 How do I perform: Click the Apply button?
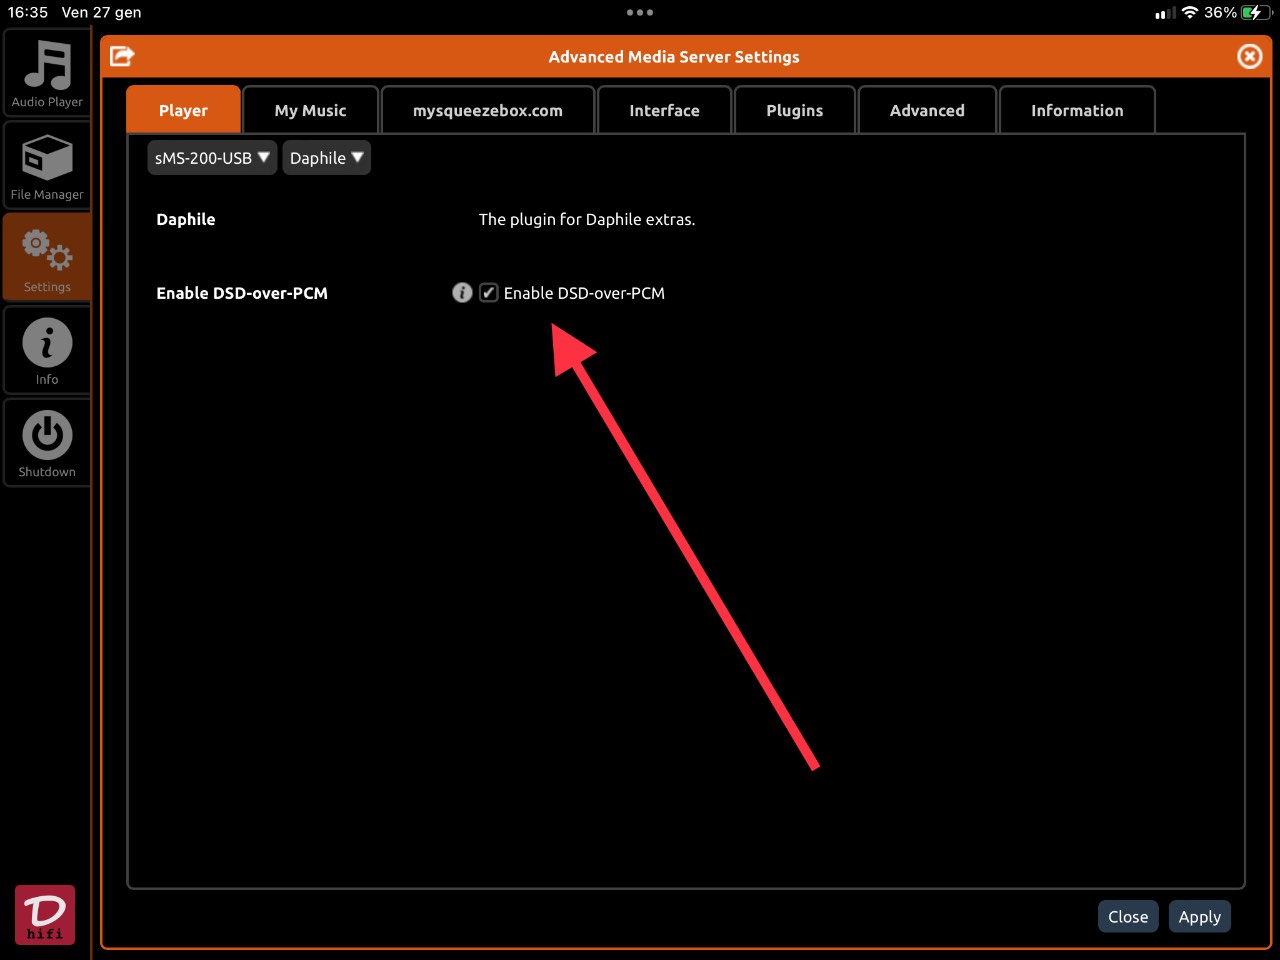(1200, 916)
